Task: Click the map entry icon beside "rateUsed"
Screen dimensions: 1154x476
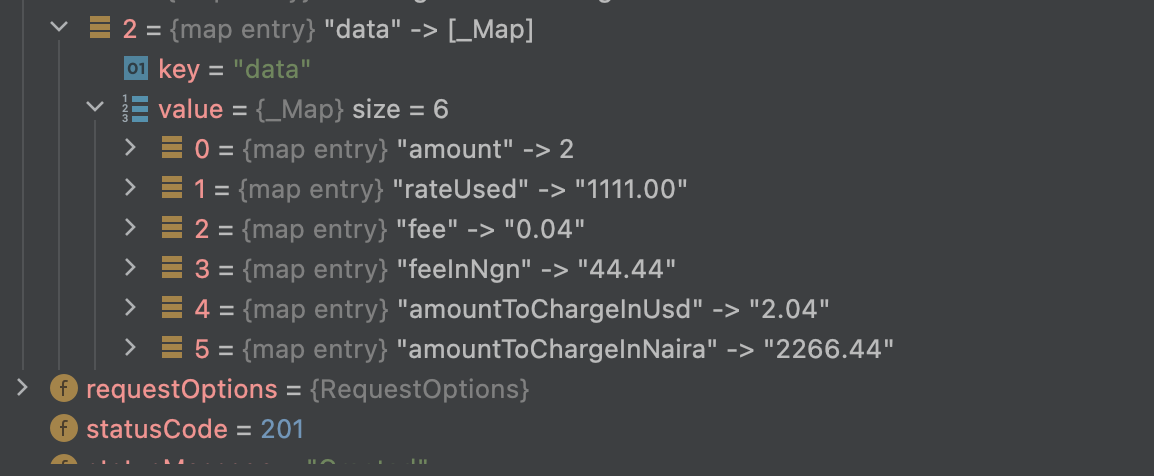Action: click(x=171, y=188)
